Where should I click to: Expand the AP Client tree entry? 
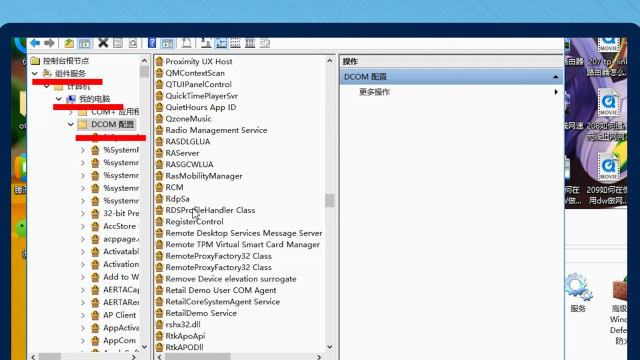(83, 315)
